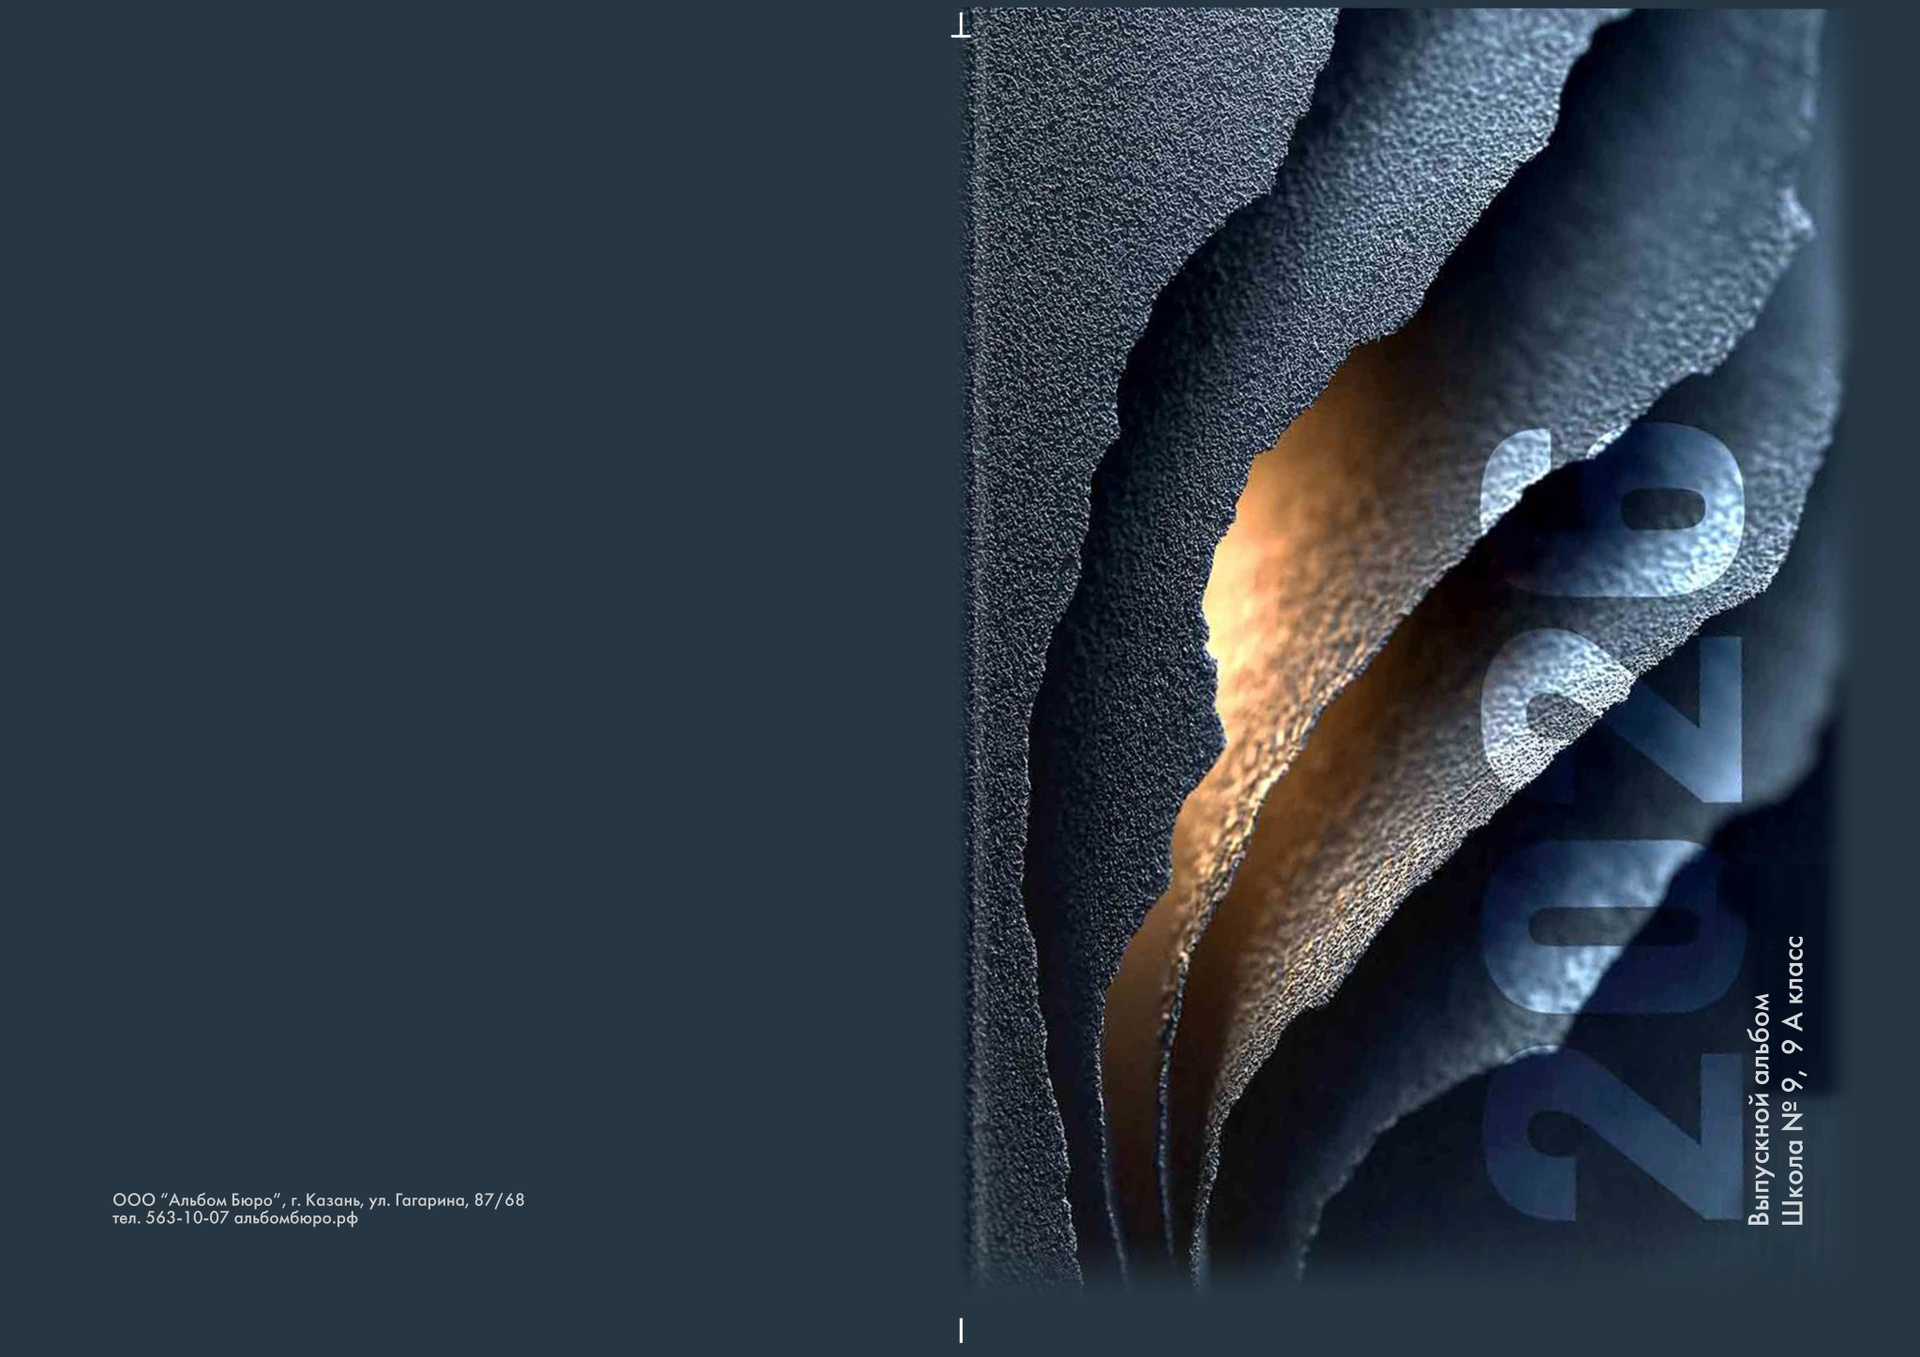Screen dimensions: 1920x1357
Task: Click the street address ул. Гагарина, 87/68
Action: (446, 1200)
